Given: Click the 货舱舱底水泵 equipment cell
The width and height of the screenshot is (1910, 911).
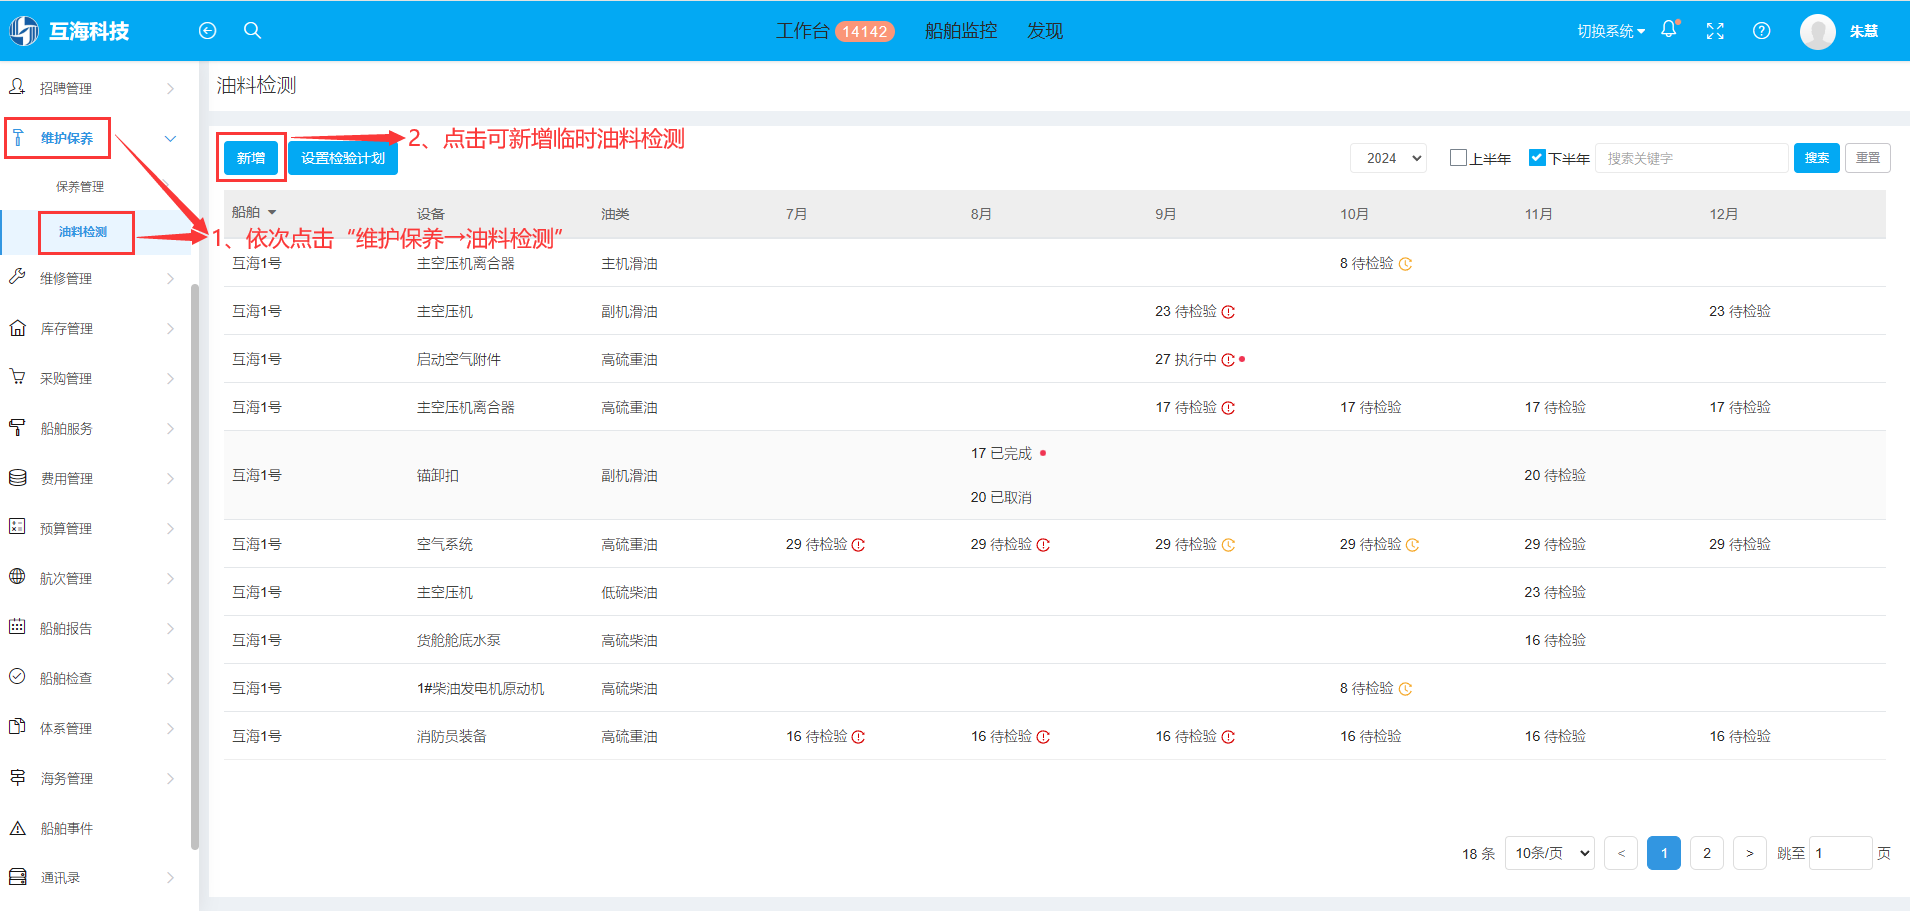Looking at the screenshot, I should (459, 640).
